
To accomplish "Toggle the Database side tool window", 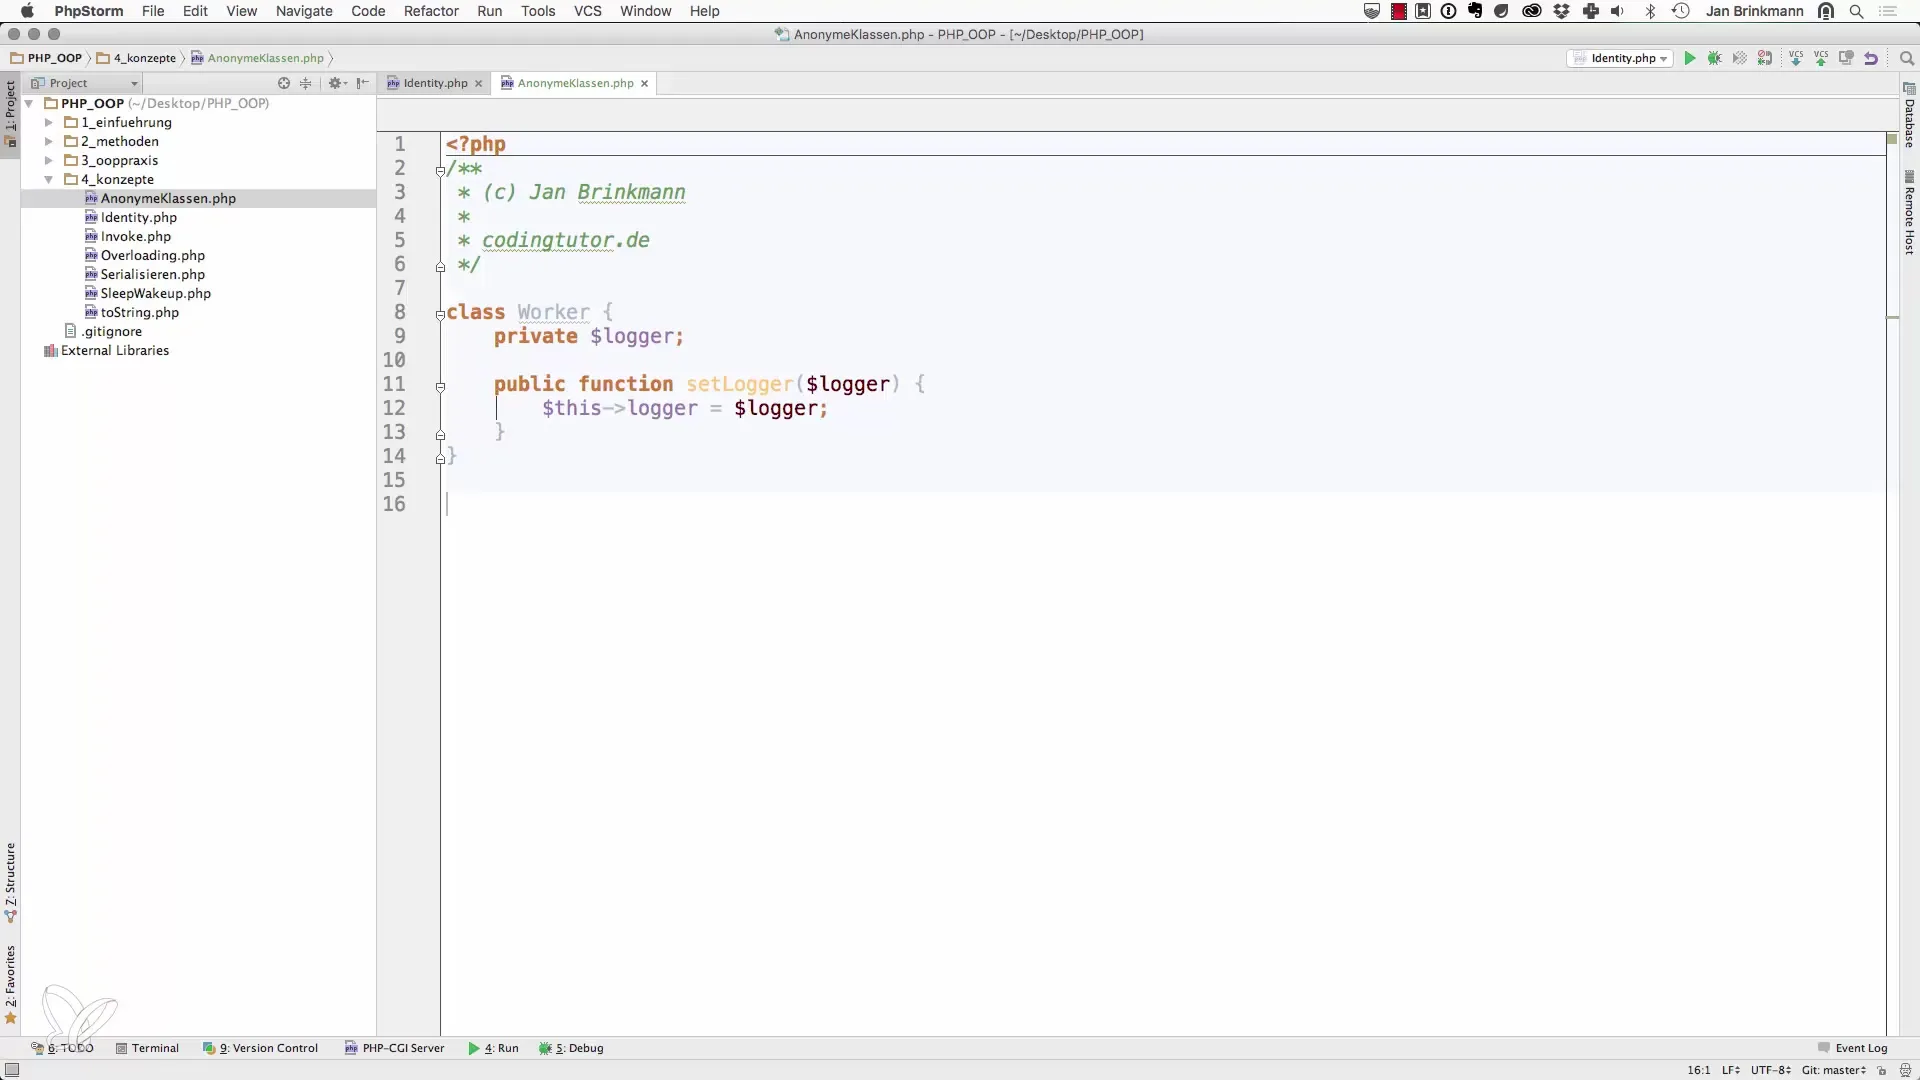I will 1909,116.
